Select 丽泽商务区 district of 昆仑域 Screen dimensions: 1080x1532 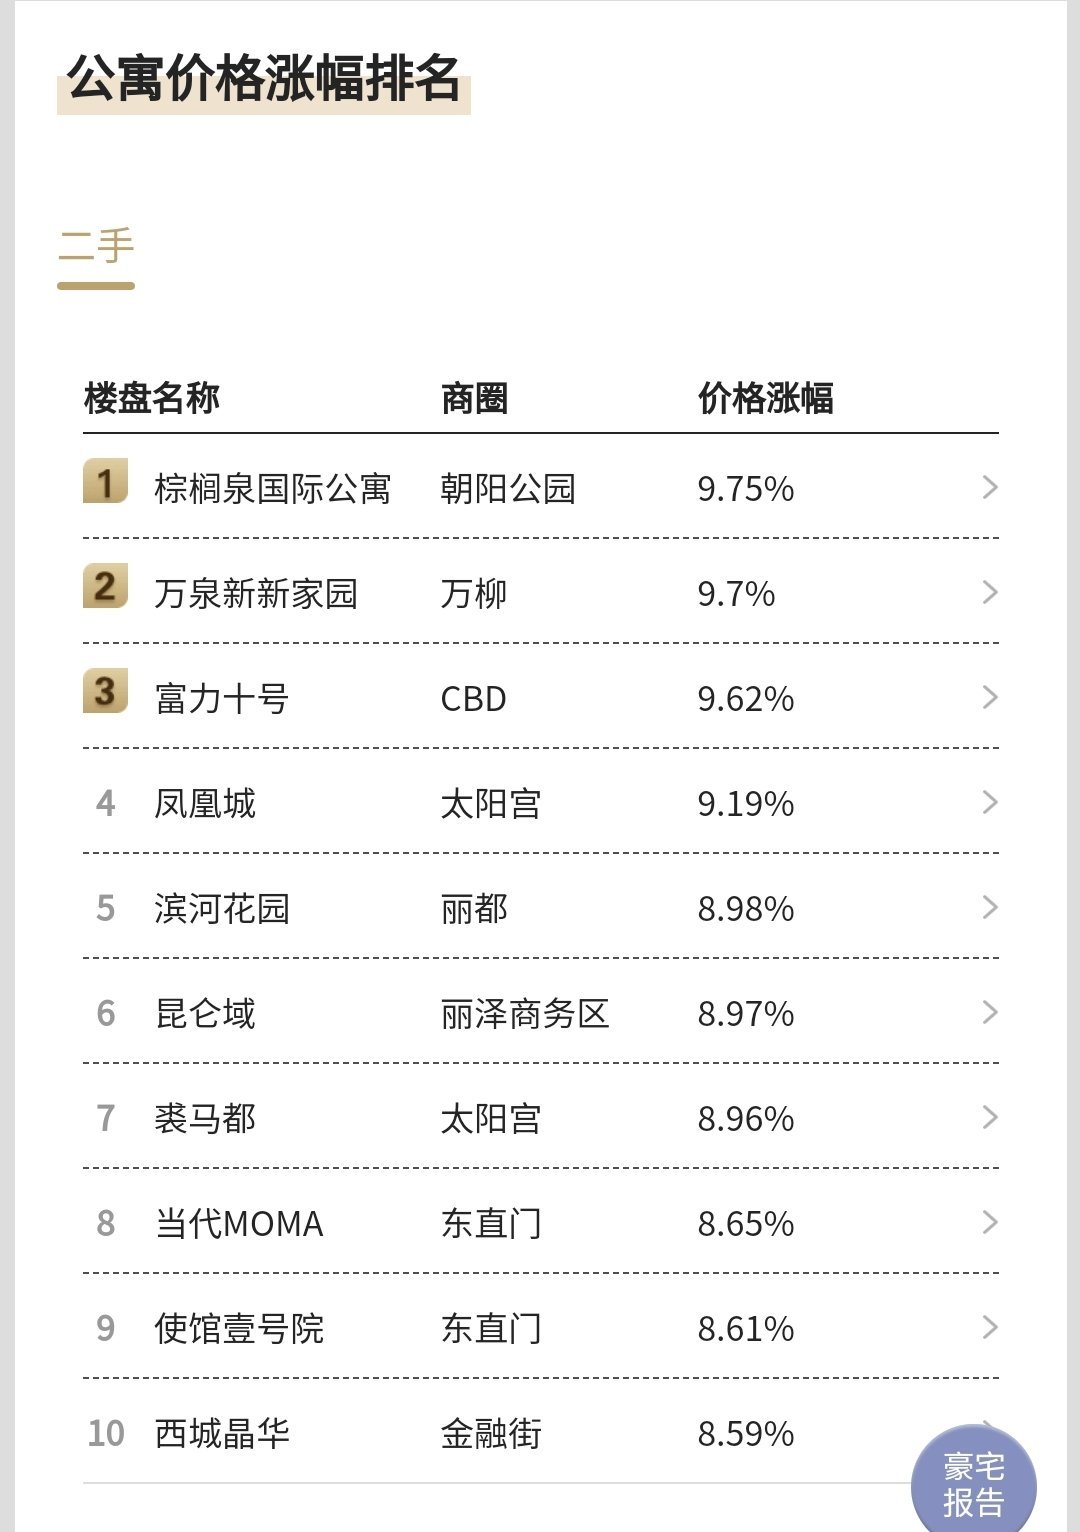click(x=525, y=1013)
